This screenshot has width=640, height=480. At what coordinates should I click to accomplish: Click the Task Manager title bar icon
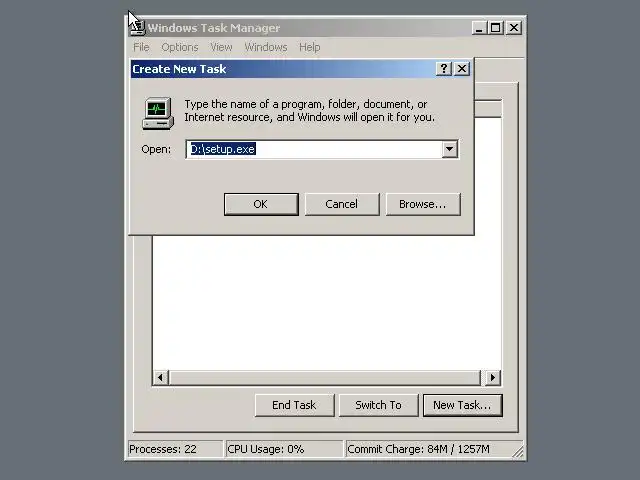click(138, 28)
